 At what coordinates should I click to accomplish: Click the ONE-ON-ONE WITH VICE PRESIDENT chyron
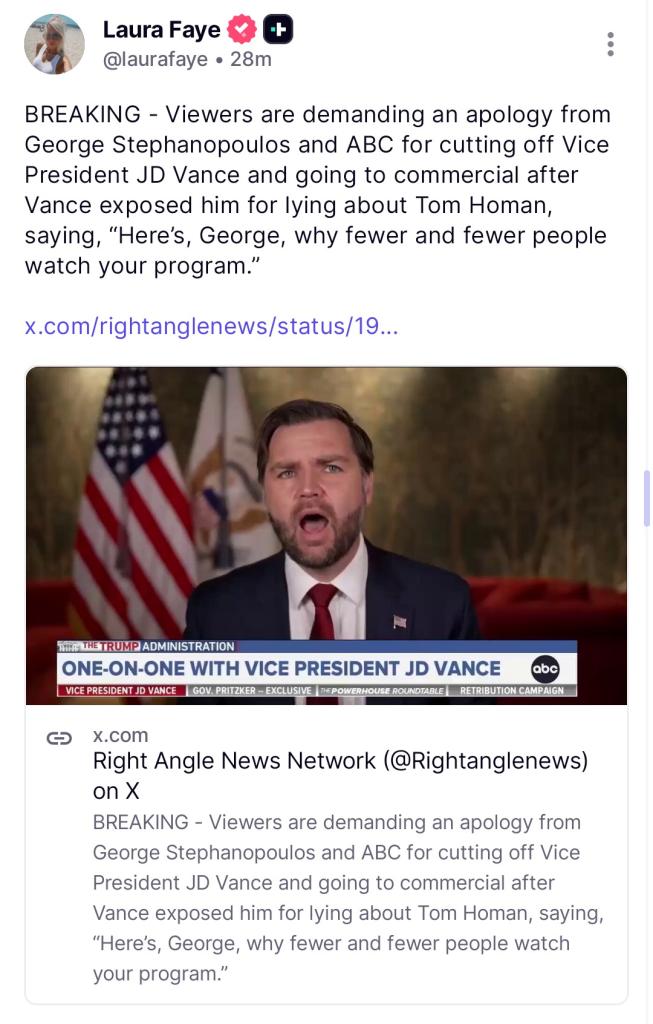coord(280,668)
